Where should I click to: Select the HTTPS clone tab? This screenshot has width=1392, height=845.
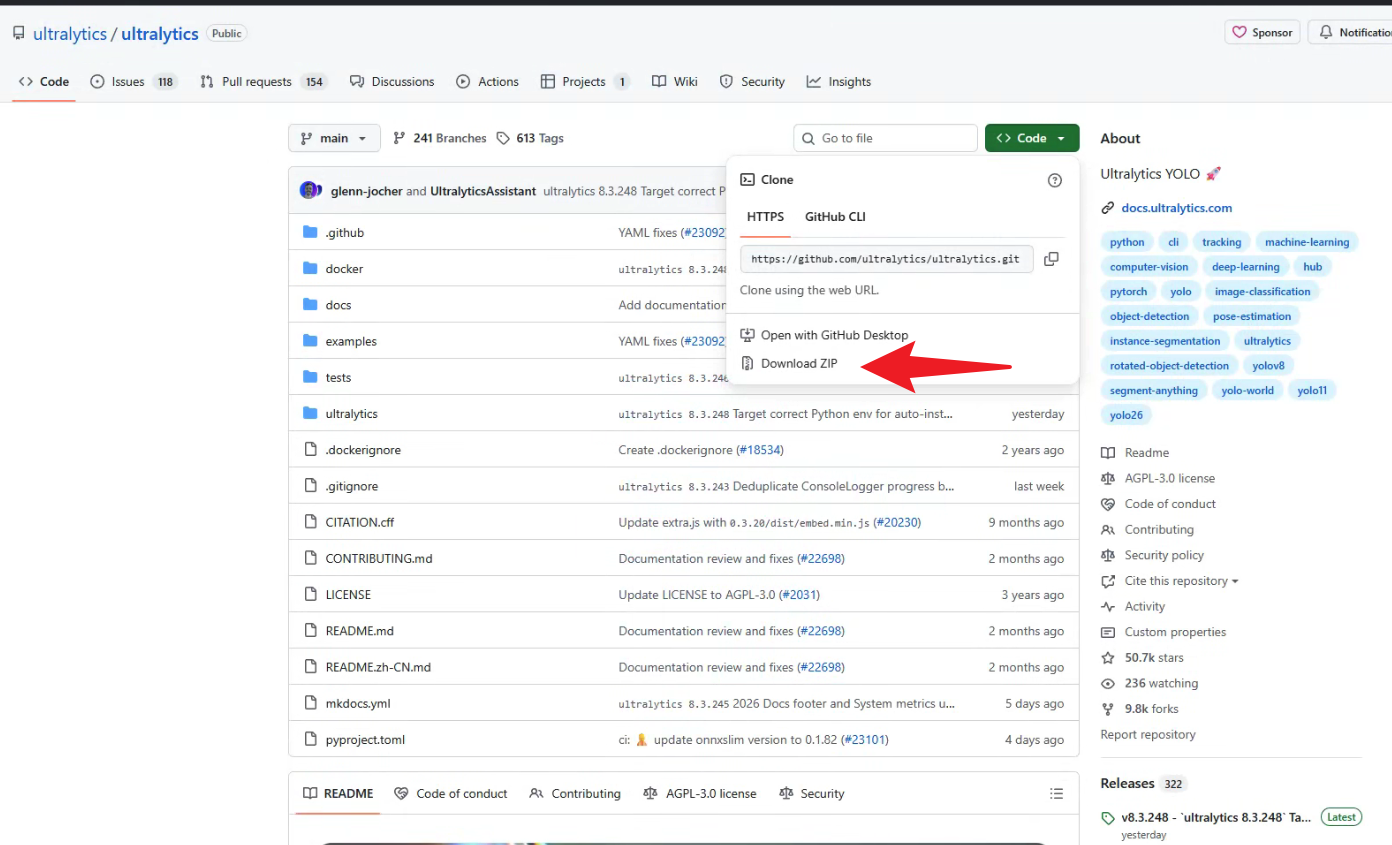point(765,217)
